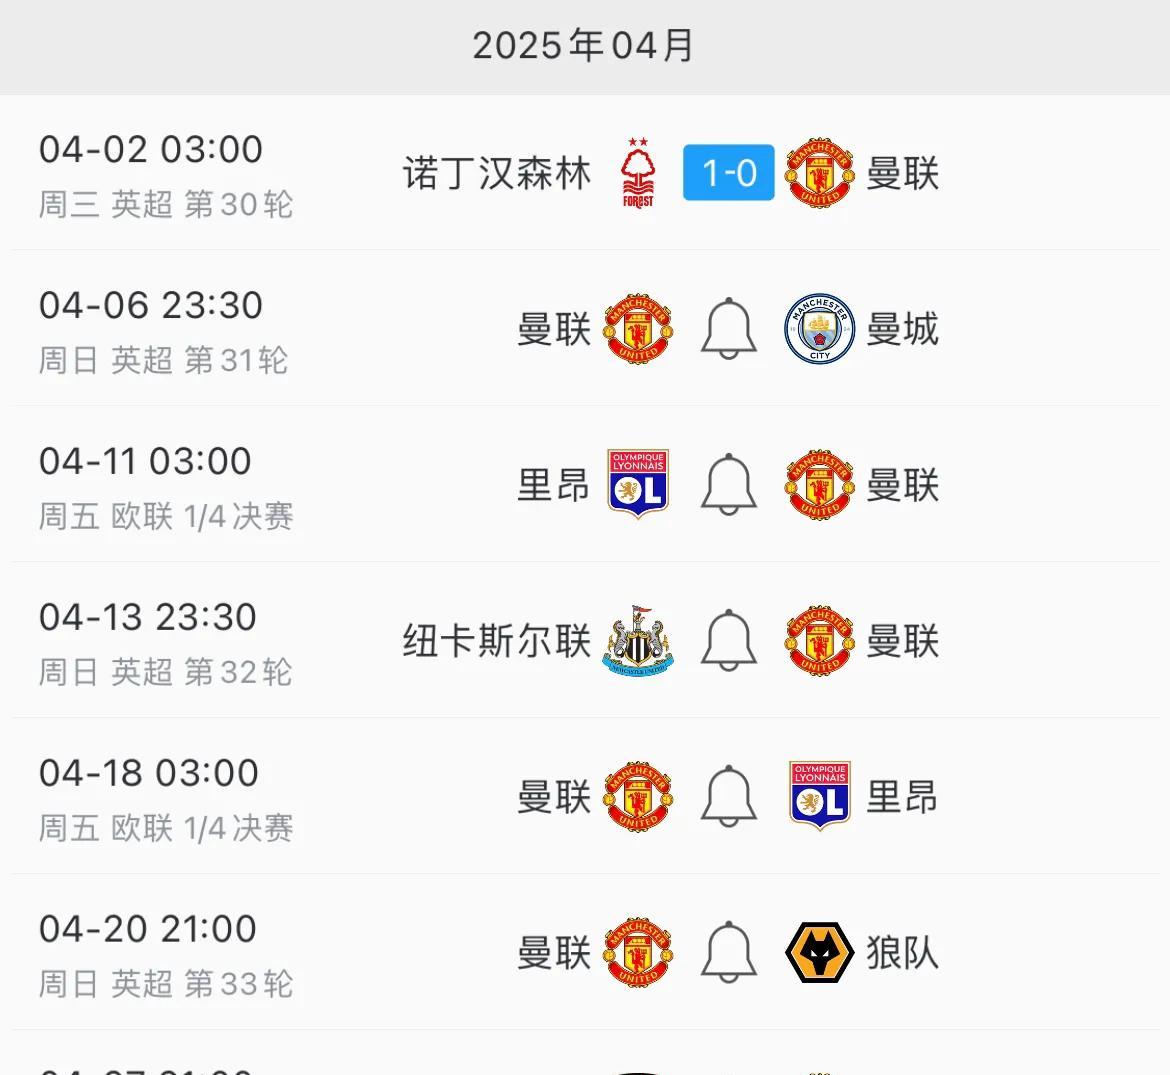Turn on bell alert for 04-18 曼联 vs 里昂 match
The width and height of the screenshot is (1170, 1075).
pyautogui.click(x=728, y=796)
